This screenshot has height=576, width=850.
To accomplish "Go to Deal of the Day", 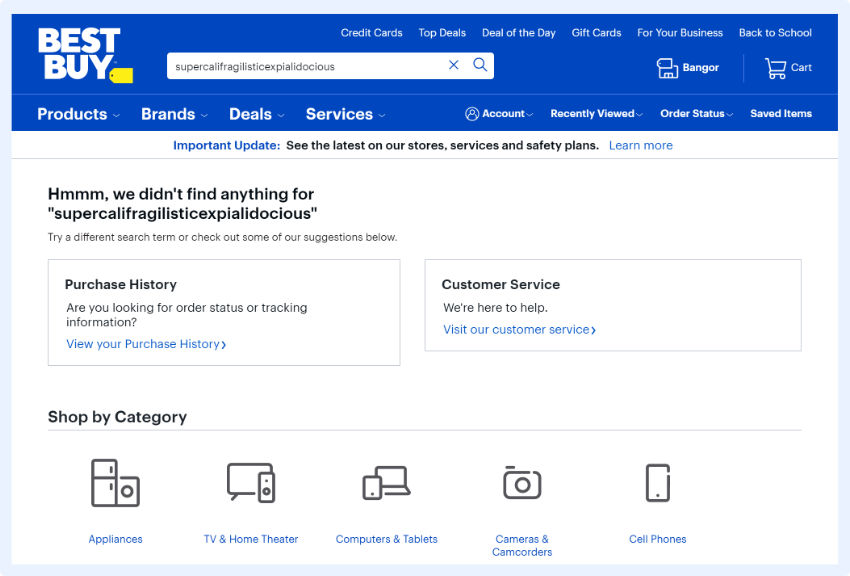I will (518, 33).
